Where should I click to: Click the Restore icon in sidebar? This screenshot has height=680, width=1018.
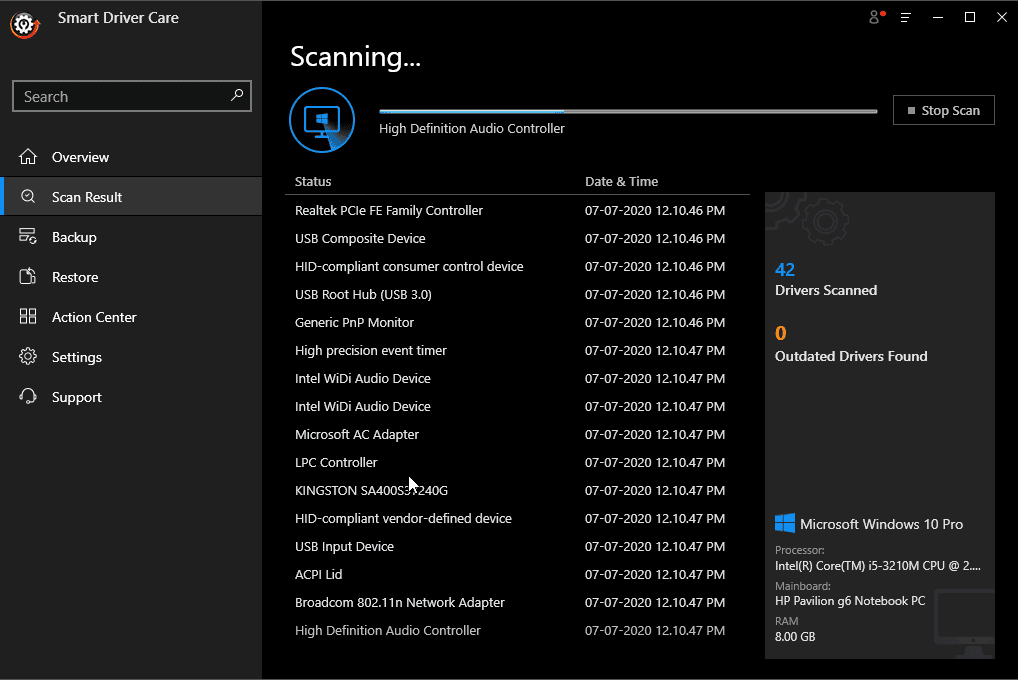[x=28, y=277]
